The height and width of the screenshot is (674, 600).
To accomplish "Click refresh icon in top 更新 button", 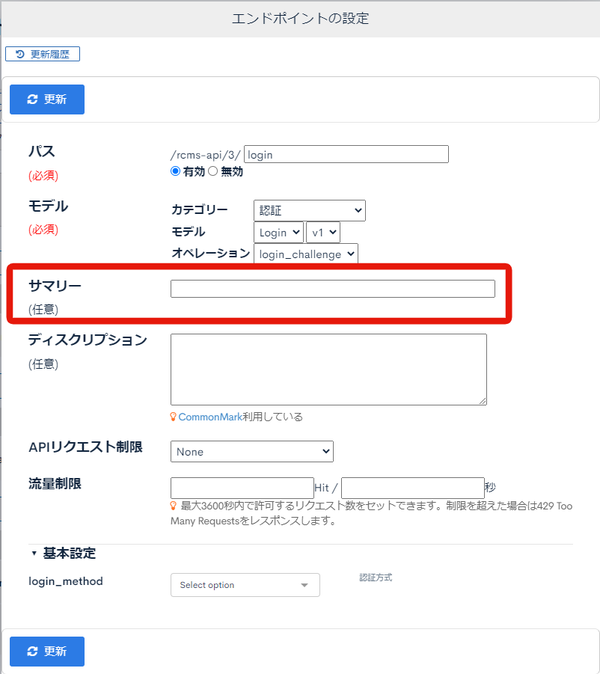I will click(x=32, y=100).
